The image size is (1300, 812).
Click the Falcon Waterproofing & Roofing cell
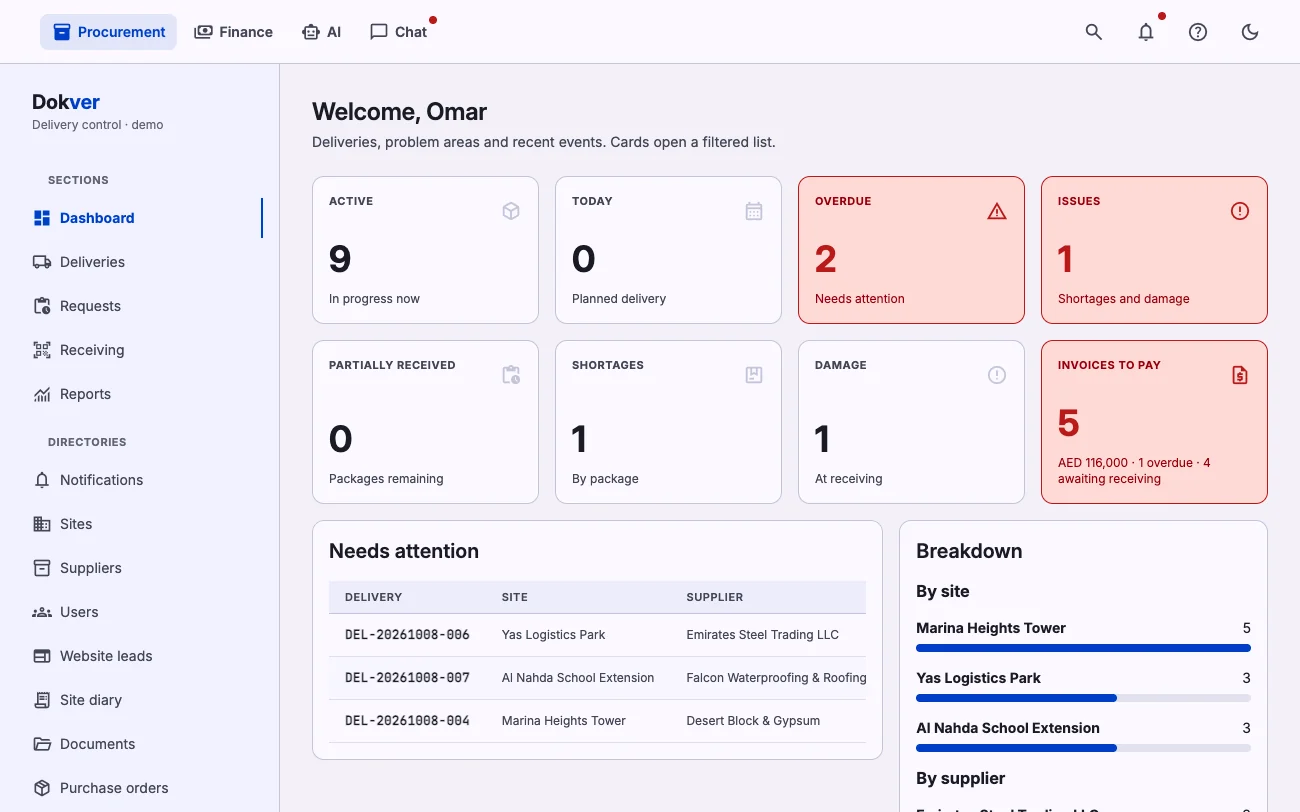point(776,678)
